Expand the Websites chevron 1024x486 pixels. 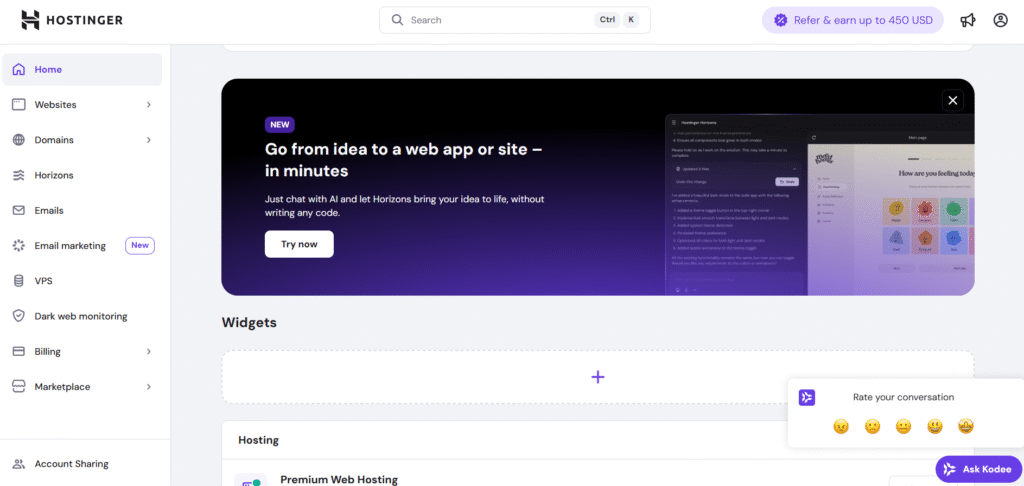click(149, 105)
